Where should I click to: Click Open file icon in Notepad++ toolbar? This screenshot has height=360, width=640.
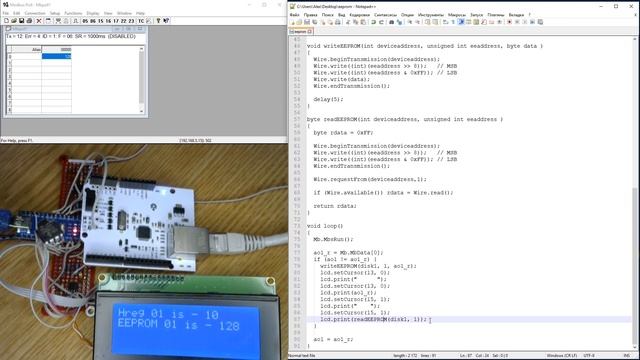pyautogui.click(x=300, y=22)
